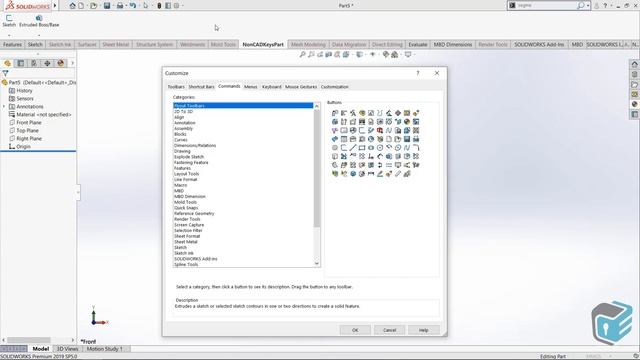This screenshot has width=640, height=360.
Task: Switch to the Motion Study 1 tab
Action: 104,349
